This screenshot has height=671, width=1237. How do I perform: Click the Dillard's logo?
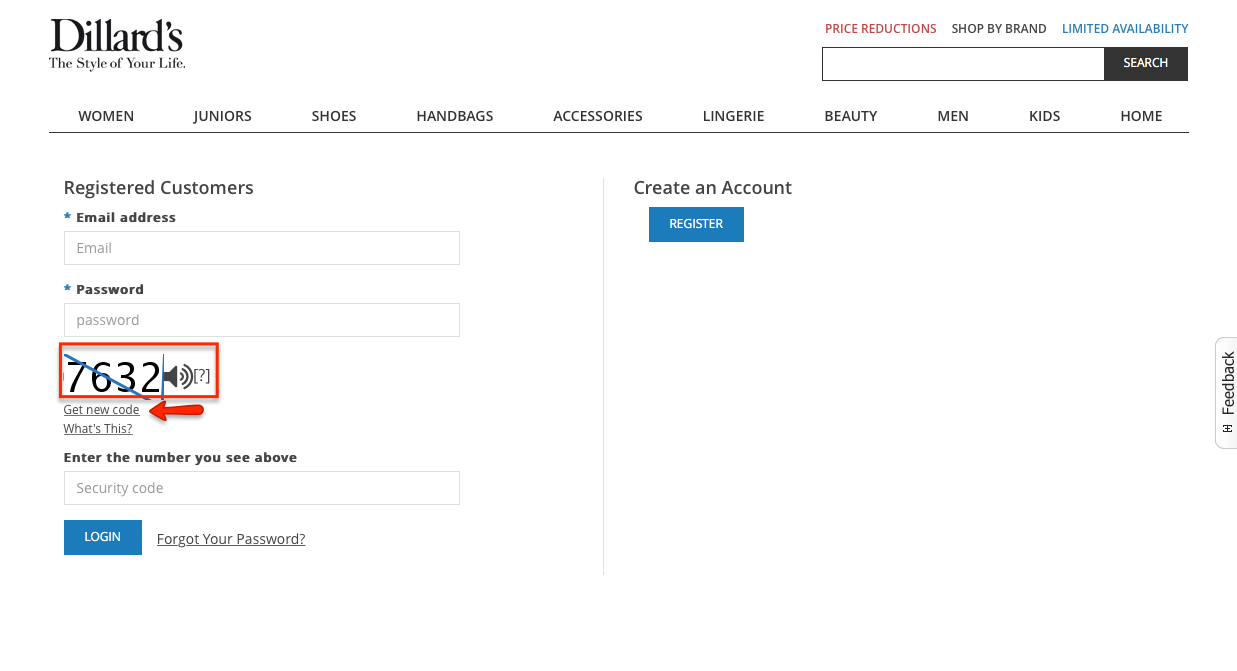pyautogui.click(x=116, y=42)
